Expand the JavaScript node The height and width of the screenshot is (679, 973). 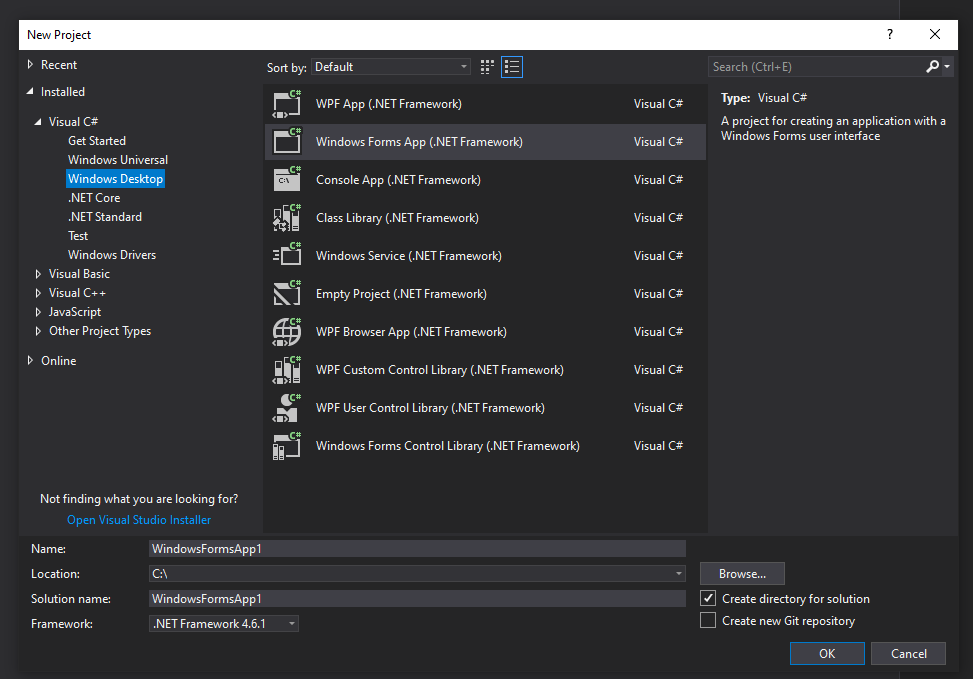38,312
